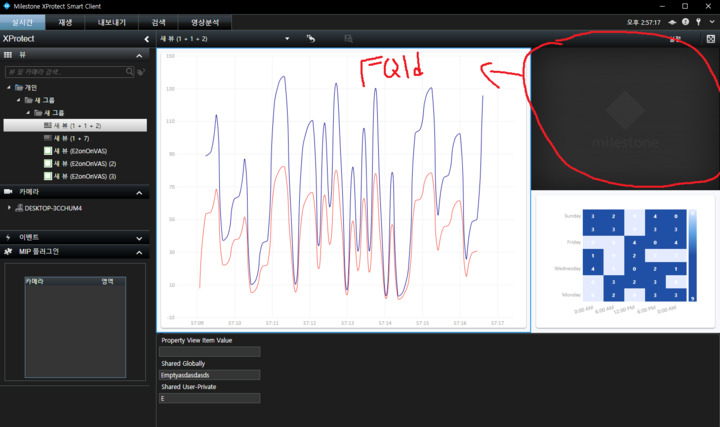Expand the DESKTOP-3CCHUM4 camera tree node

[x=9, y=208]
